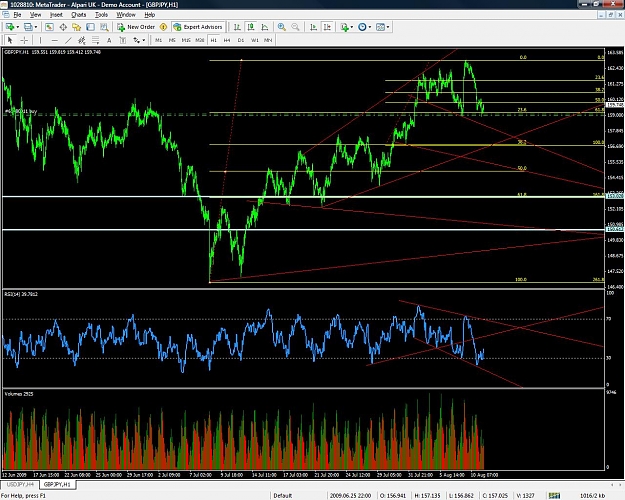The width and height of the screenshot is (625, 500).
Task: Open a New Chart from toolbar
Action: 10,27
